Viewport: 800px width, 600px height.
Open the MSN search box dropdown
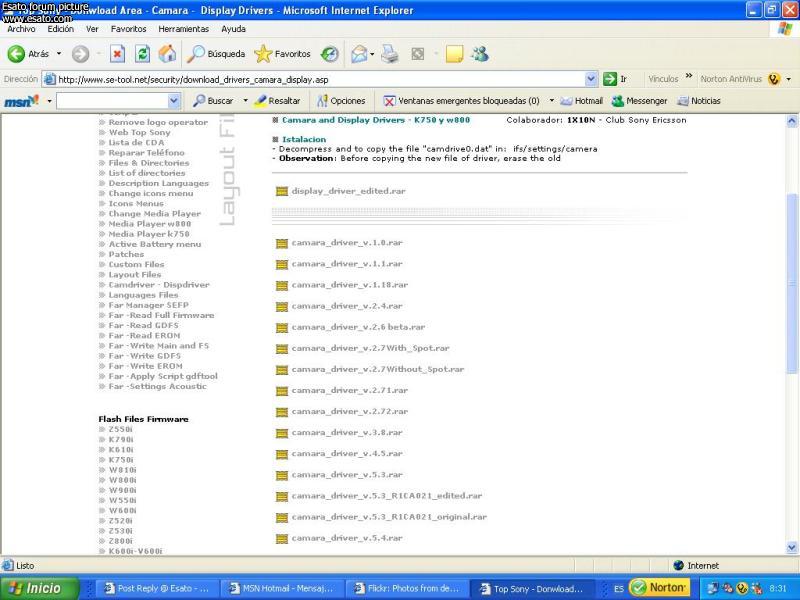click(x=173, y=101)
